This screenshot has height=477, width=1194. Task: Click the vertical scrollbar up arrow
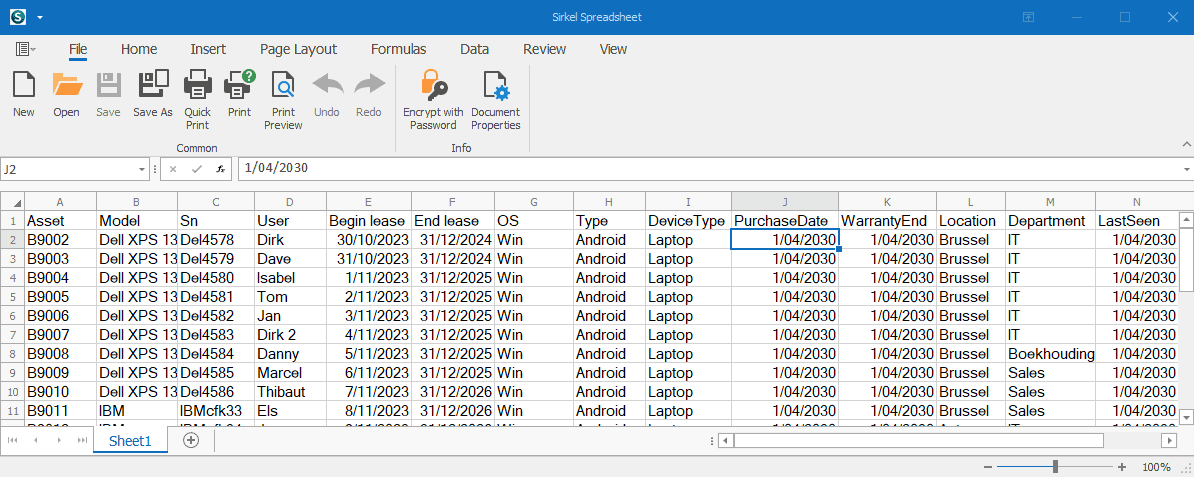pyautogui.click(x=1186, y=220)
